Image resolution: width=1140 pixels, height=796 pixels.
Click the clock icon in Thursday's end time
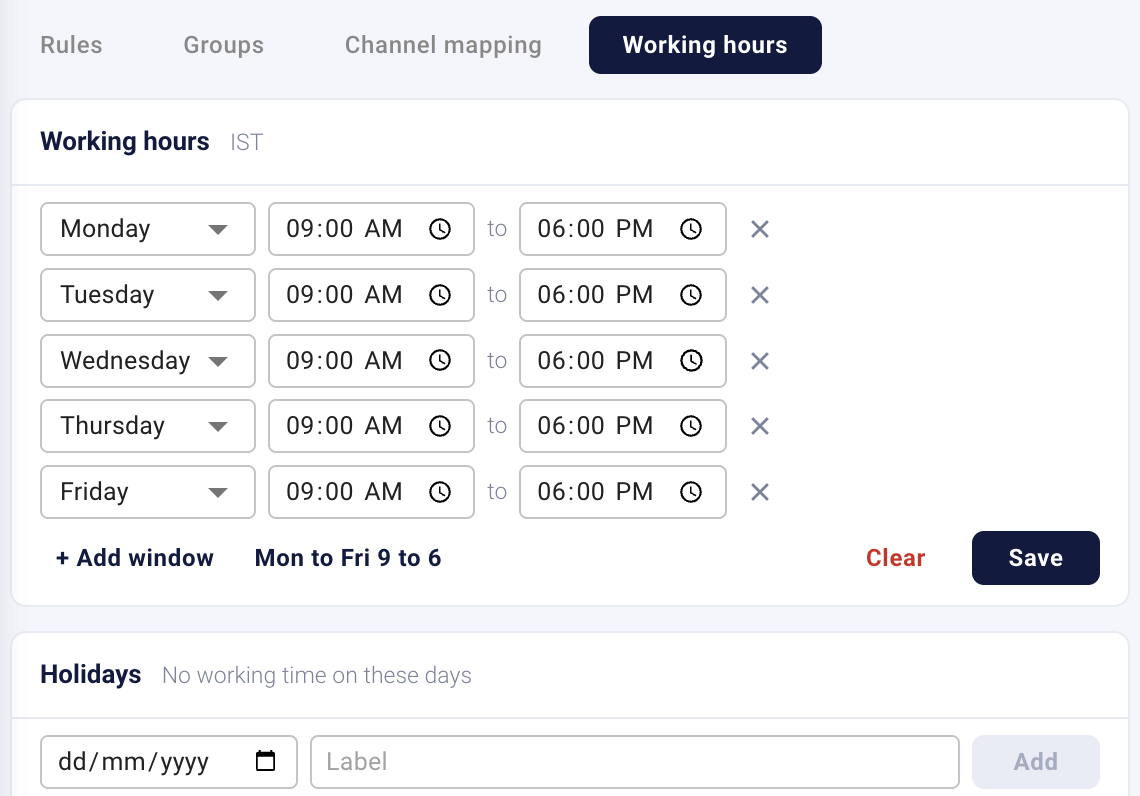point(691,426)
